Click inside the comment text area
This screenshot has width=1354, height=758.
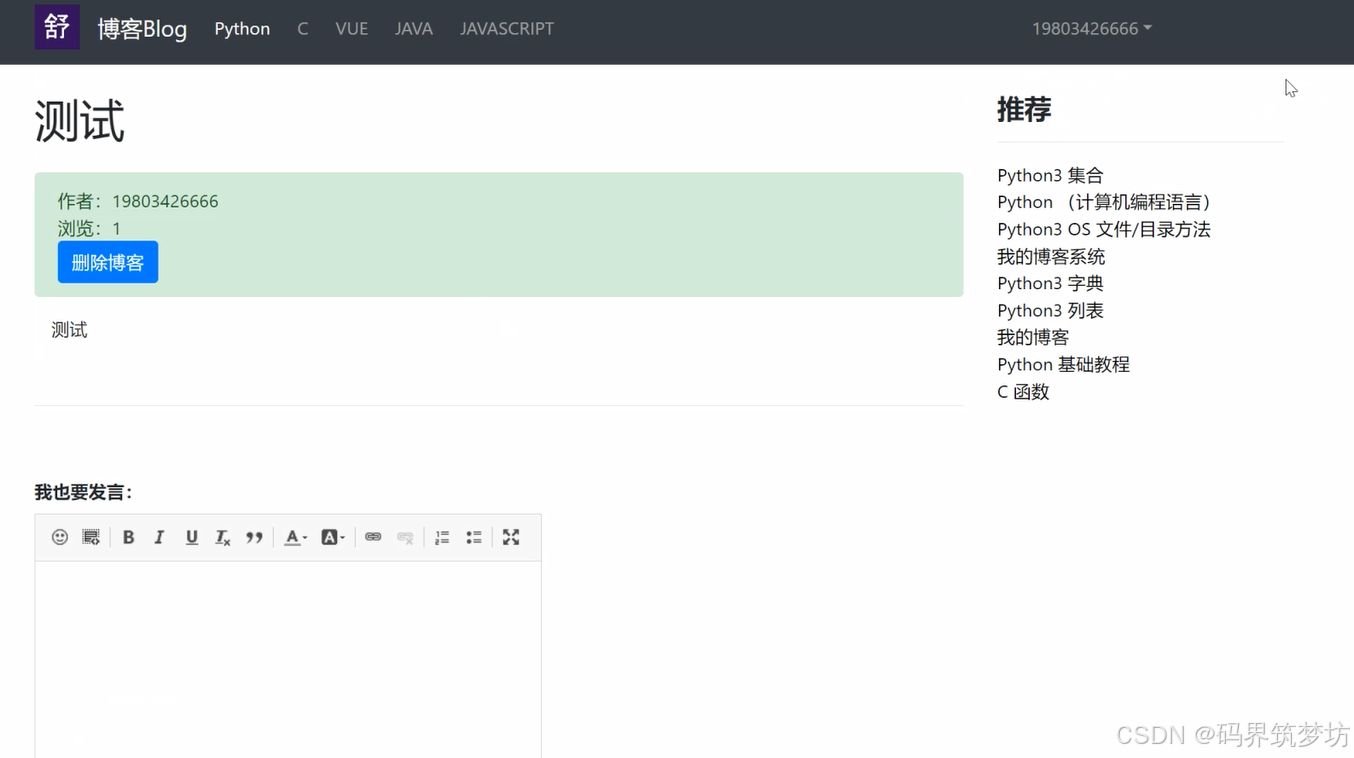point(288,659)
